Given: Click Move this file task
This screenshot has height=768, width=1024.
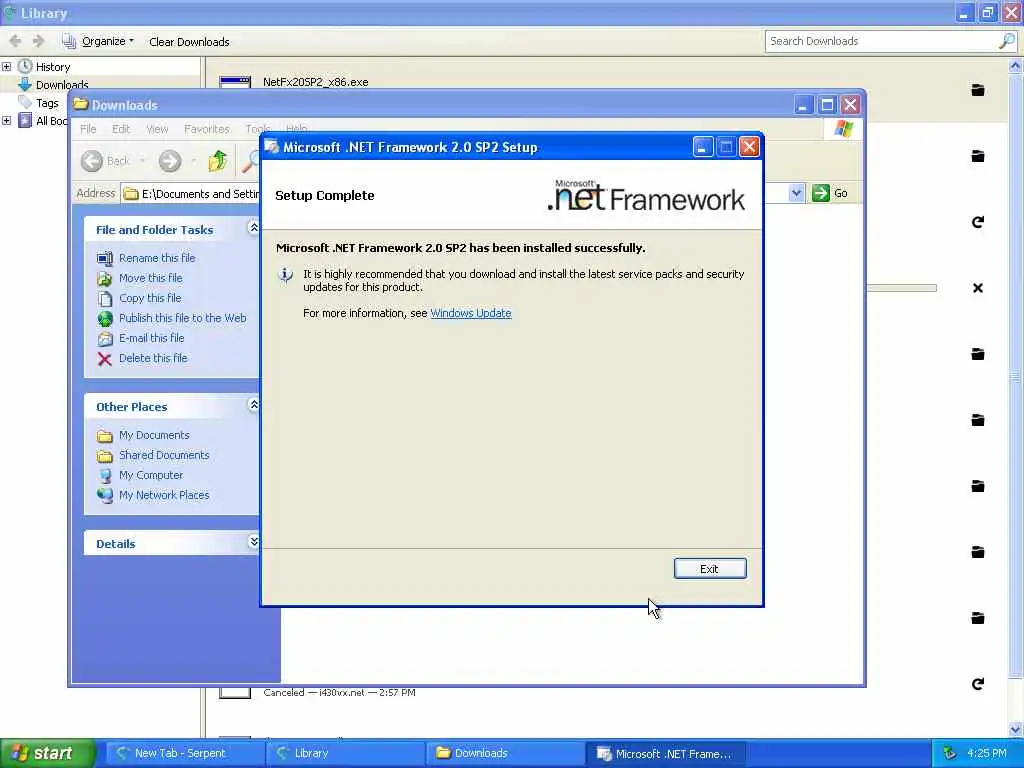Looking at the screenshot, I should click(150, 278).
